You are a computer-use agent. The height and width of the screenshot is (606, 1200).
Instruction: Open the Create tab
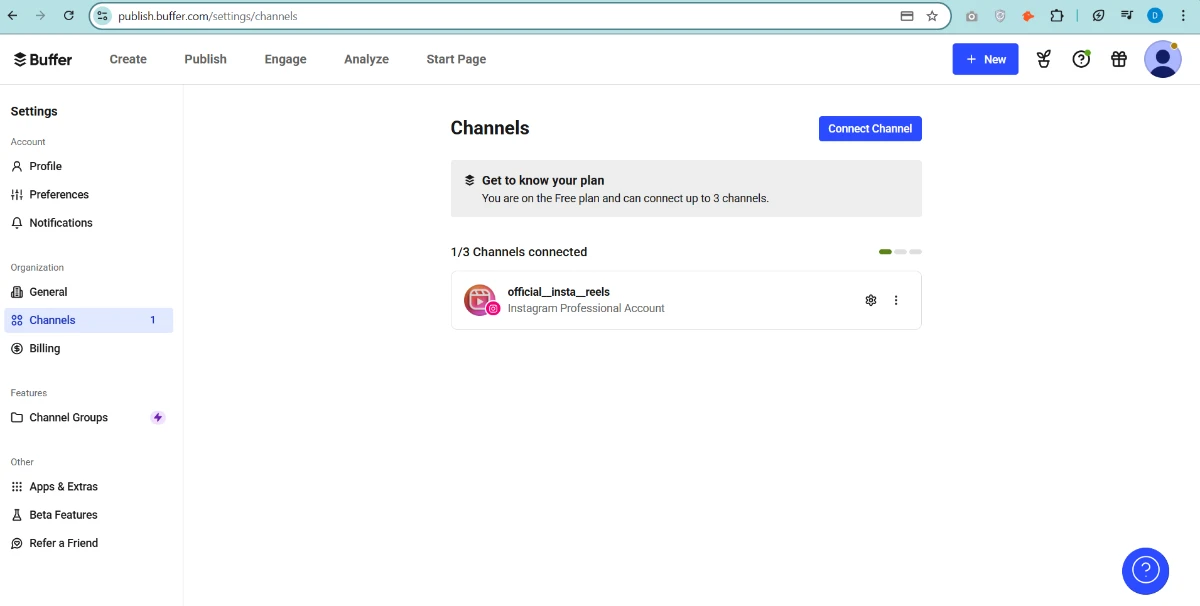pos(128,59)
